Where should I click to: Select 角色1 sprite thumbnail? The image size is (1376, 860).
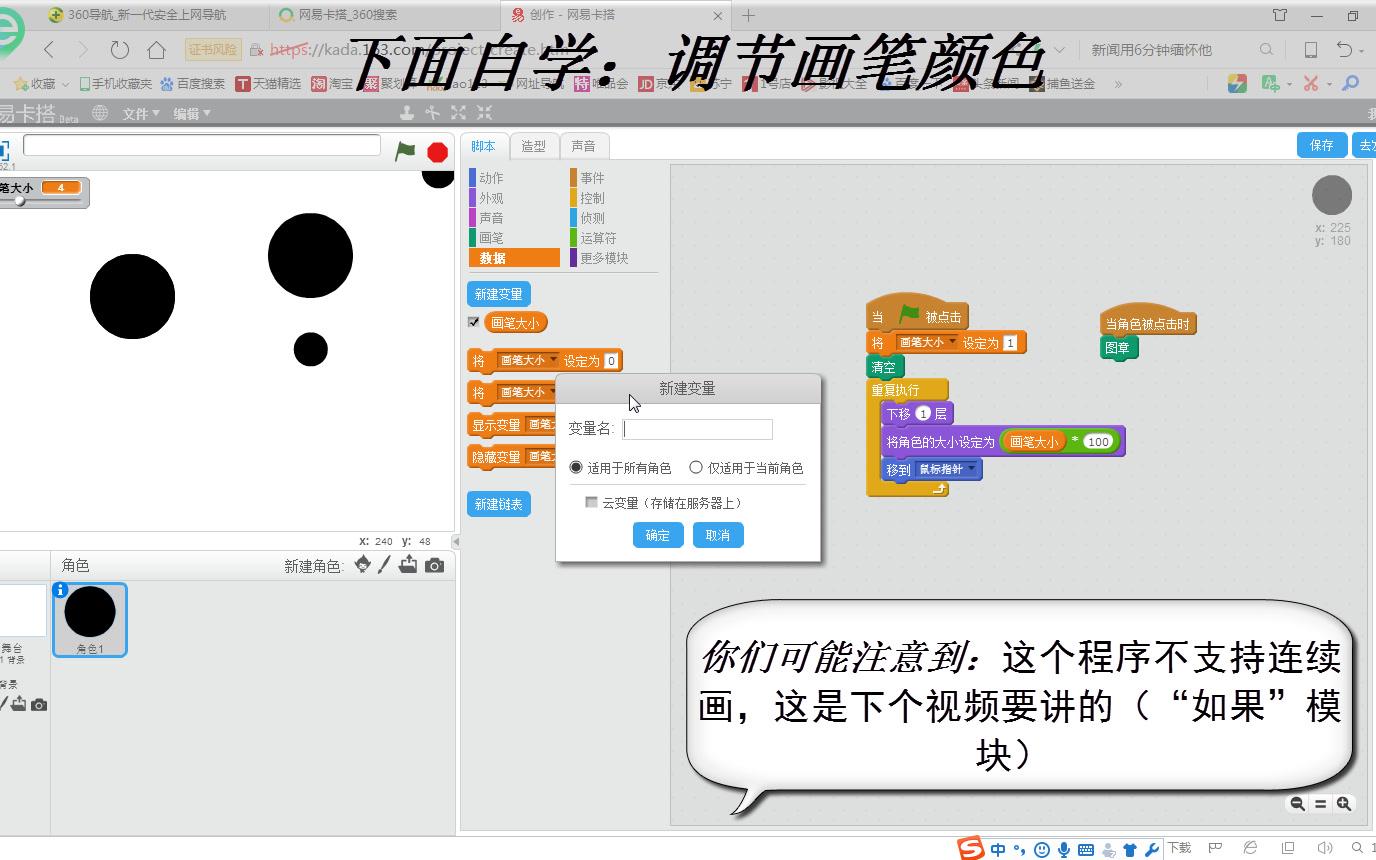tap(90, 620)
